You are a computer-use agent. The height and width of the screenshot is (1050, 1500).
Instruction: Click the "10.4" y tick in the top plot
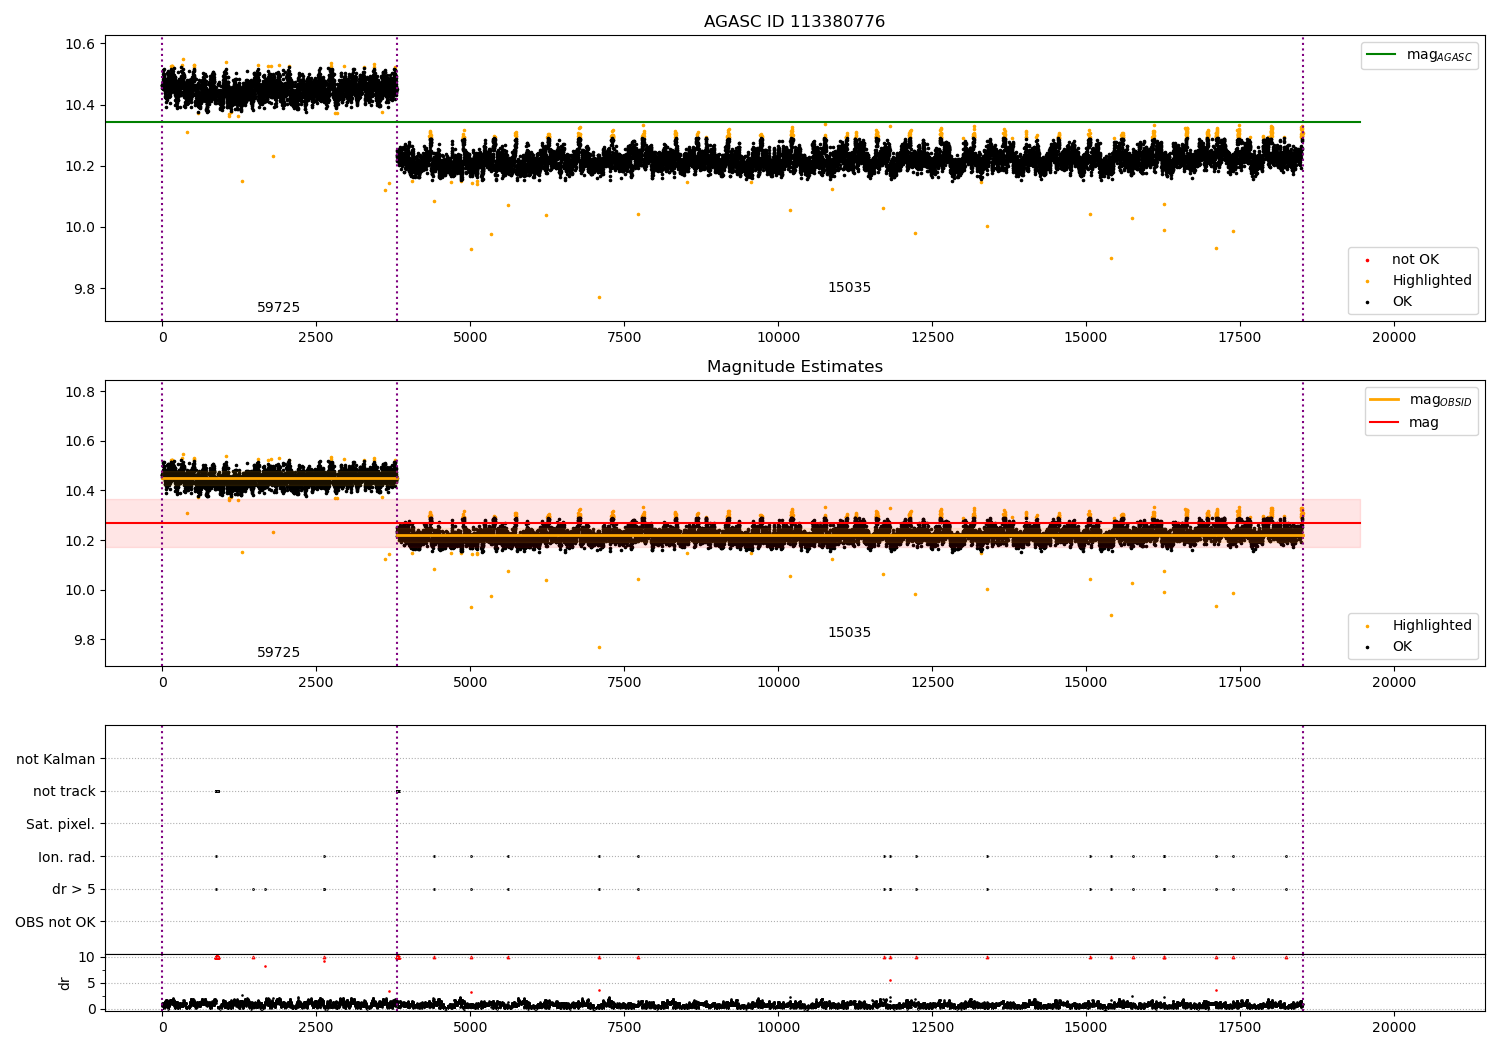tap(79, 106)
